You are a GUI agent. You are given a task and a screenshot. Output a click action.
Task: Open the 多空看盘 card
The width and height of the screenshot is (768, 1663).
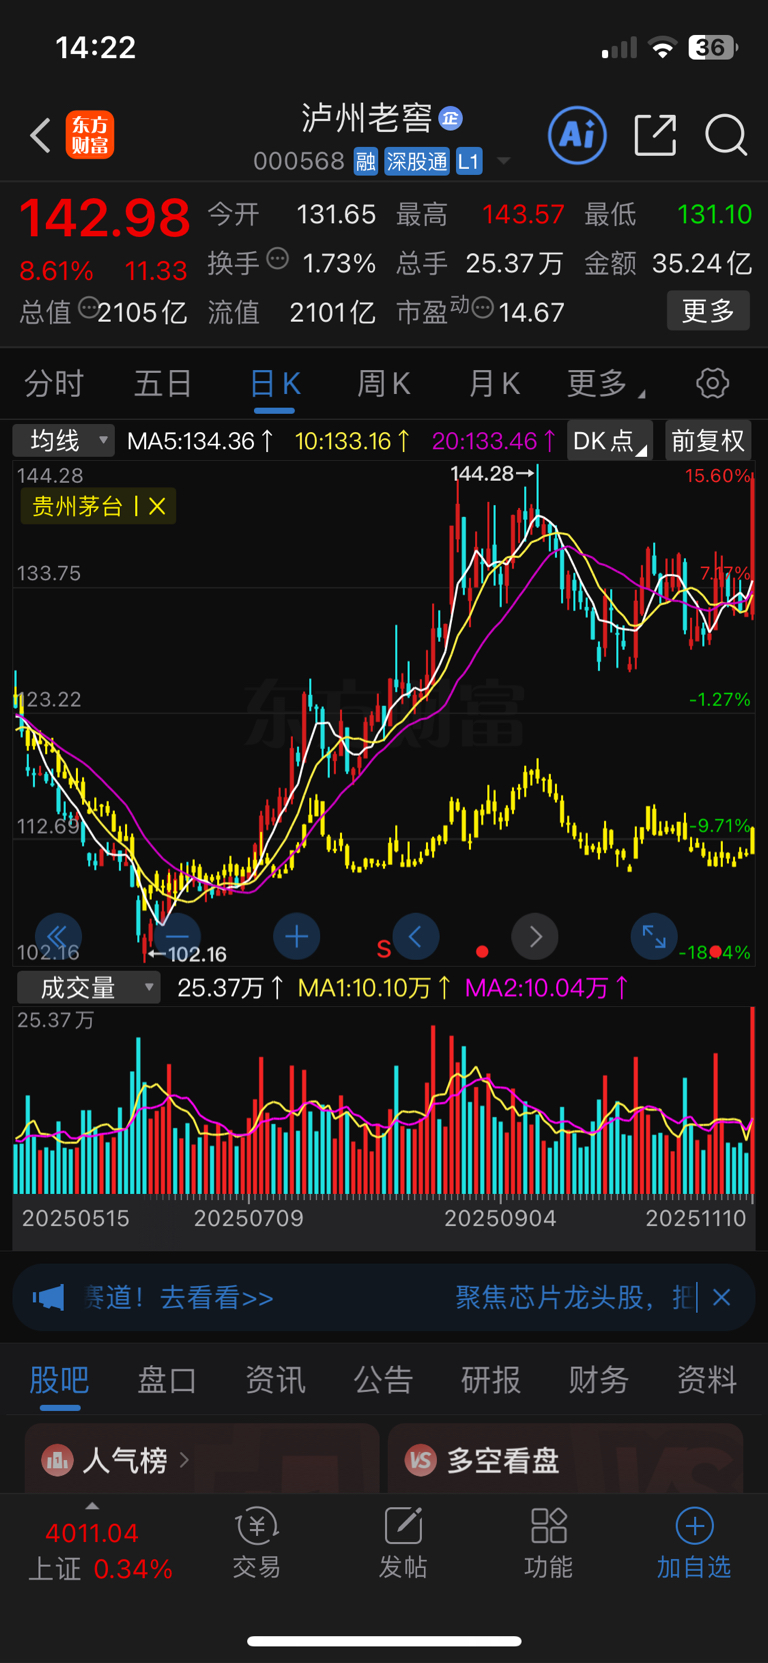566,1460
